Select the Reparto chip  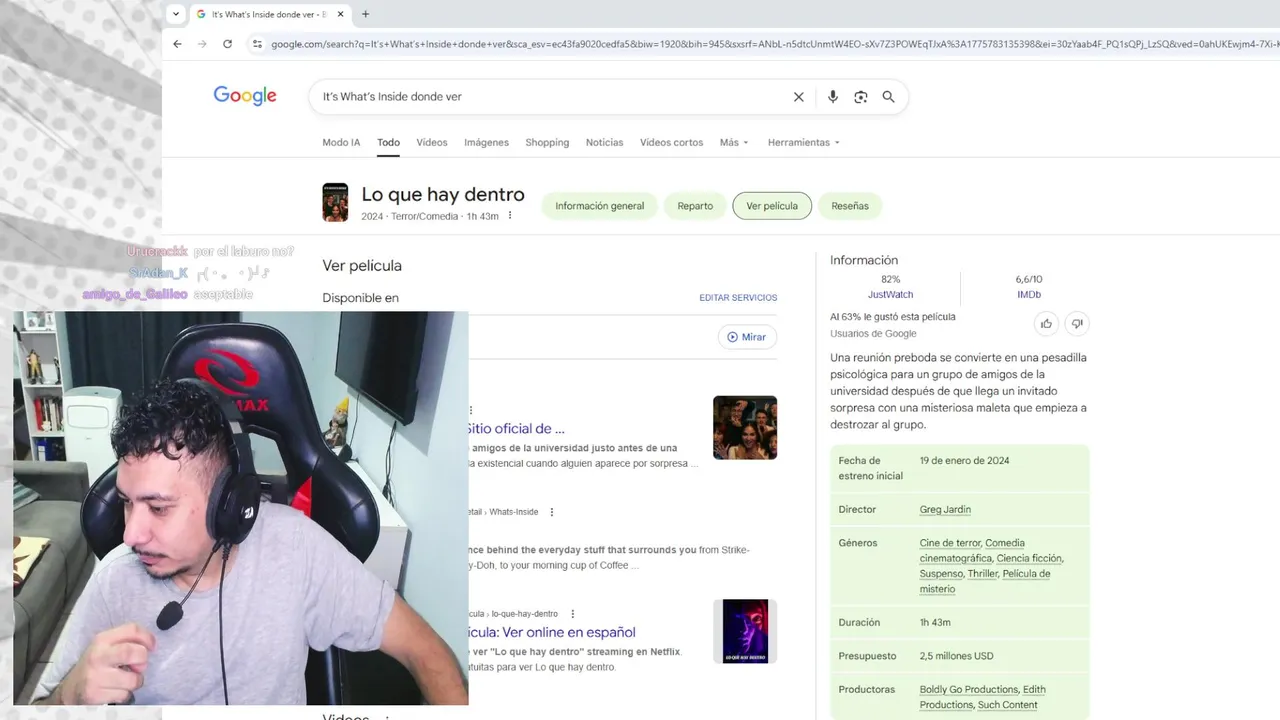695,206
